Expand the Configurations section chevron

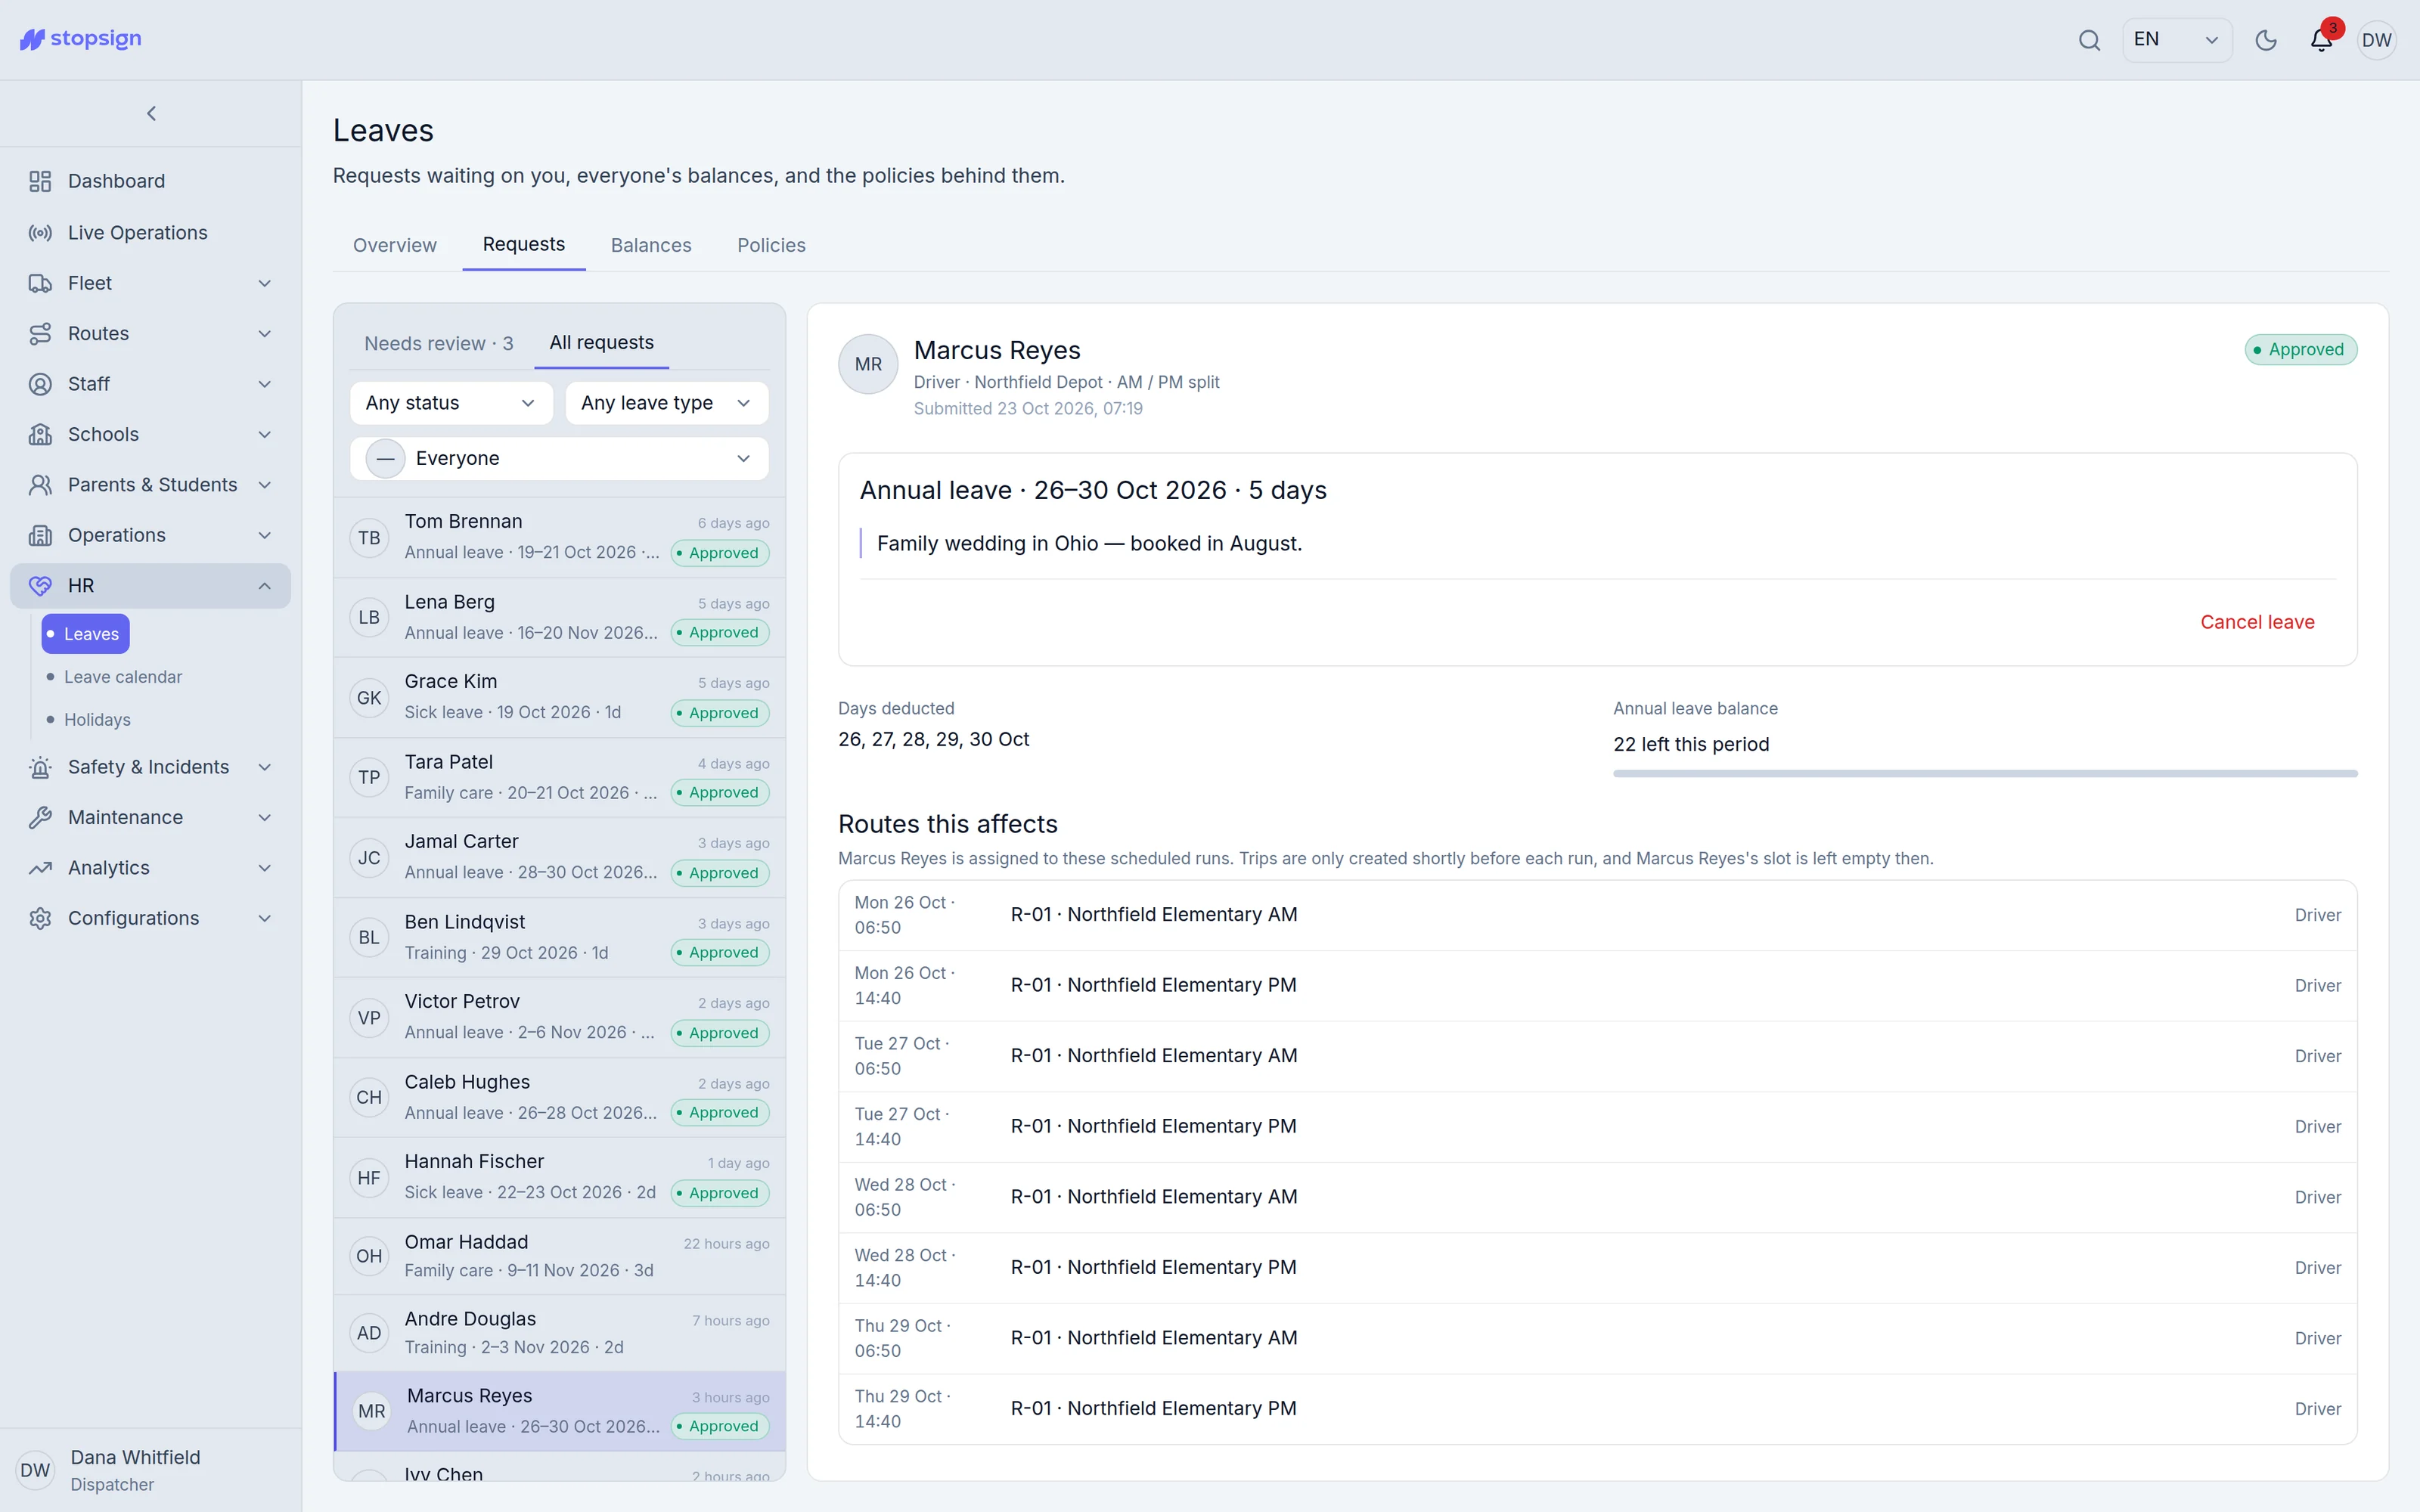click(265, 918)
